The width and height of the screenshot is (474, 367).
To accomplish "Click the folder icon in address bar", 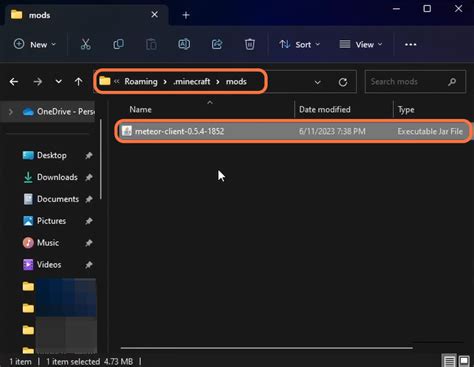I will coord(105,81).
